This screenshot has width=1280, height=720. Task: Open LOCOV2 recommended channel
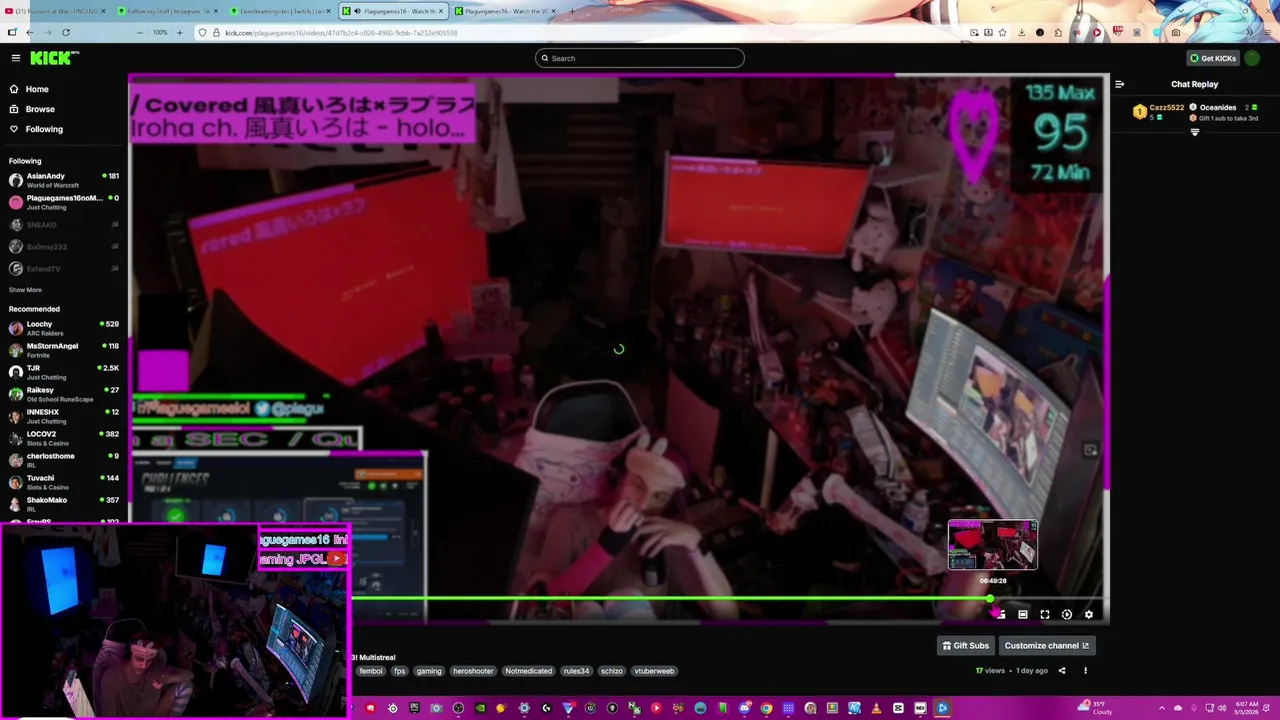coord(63,438)
